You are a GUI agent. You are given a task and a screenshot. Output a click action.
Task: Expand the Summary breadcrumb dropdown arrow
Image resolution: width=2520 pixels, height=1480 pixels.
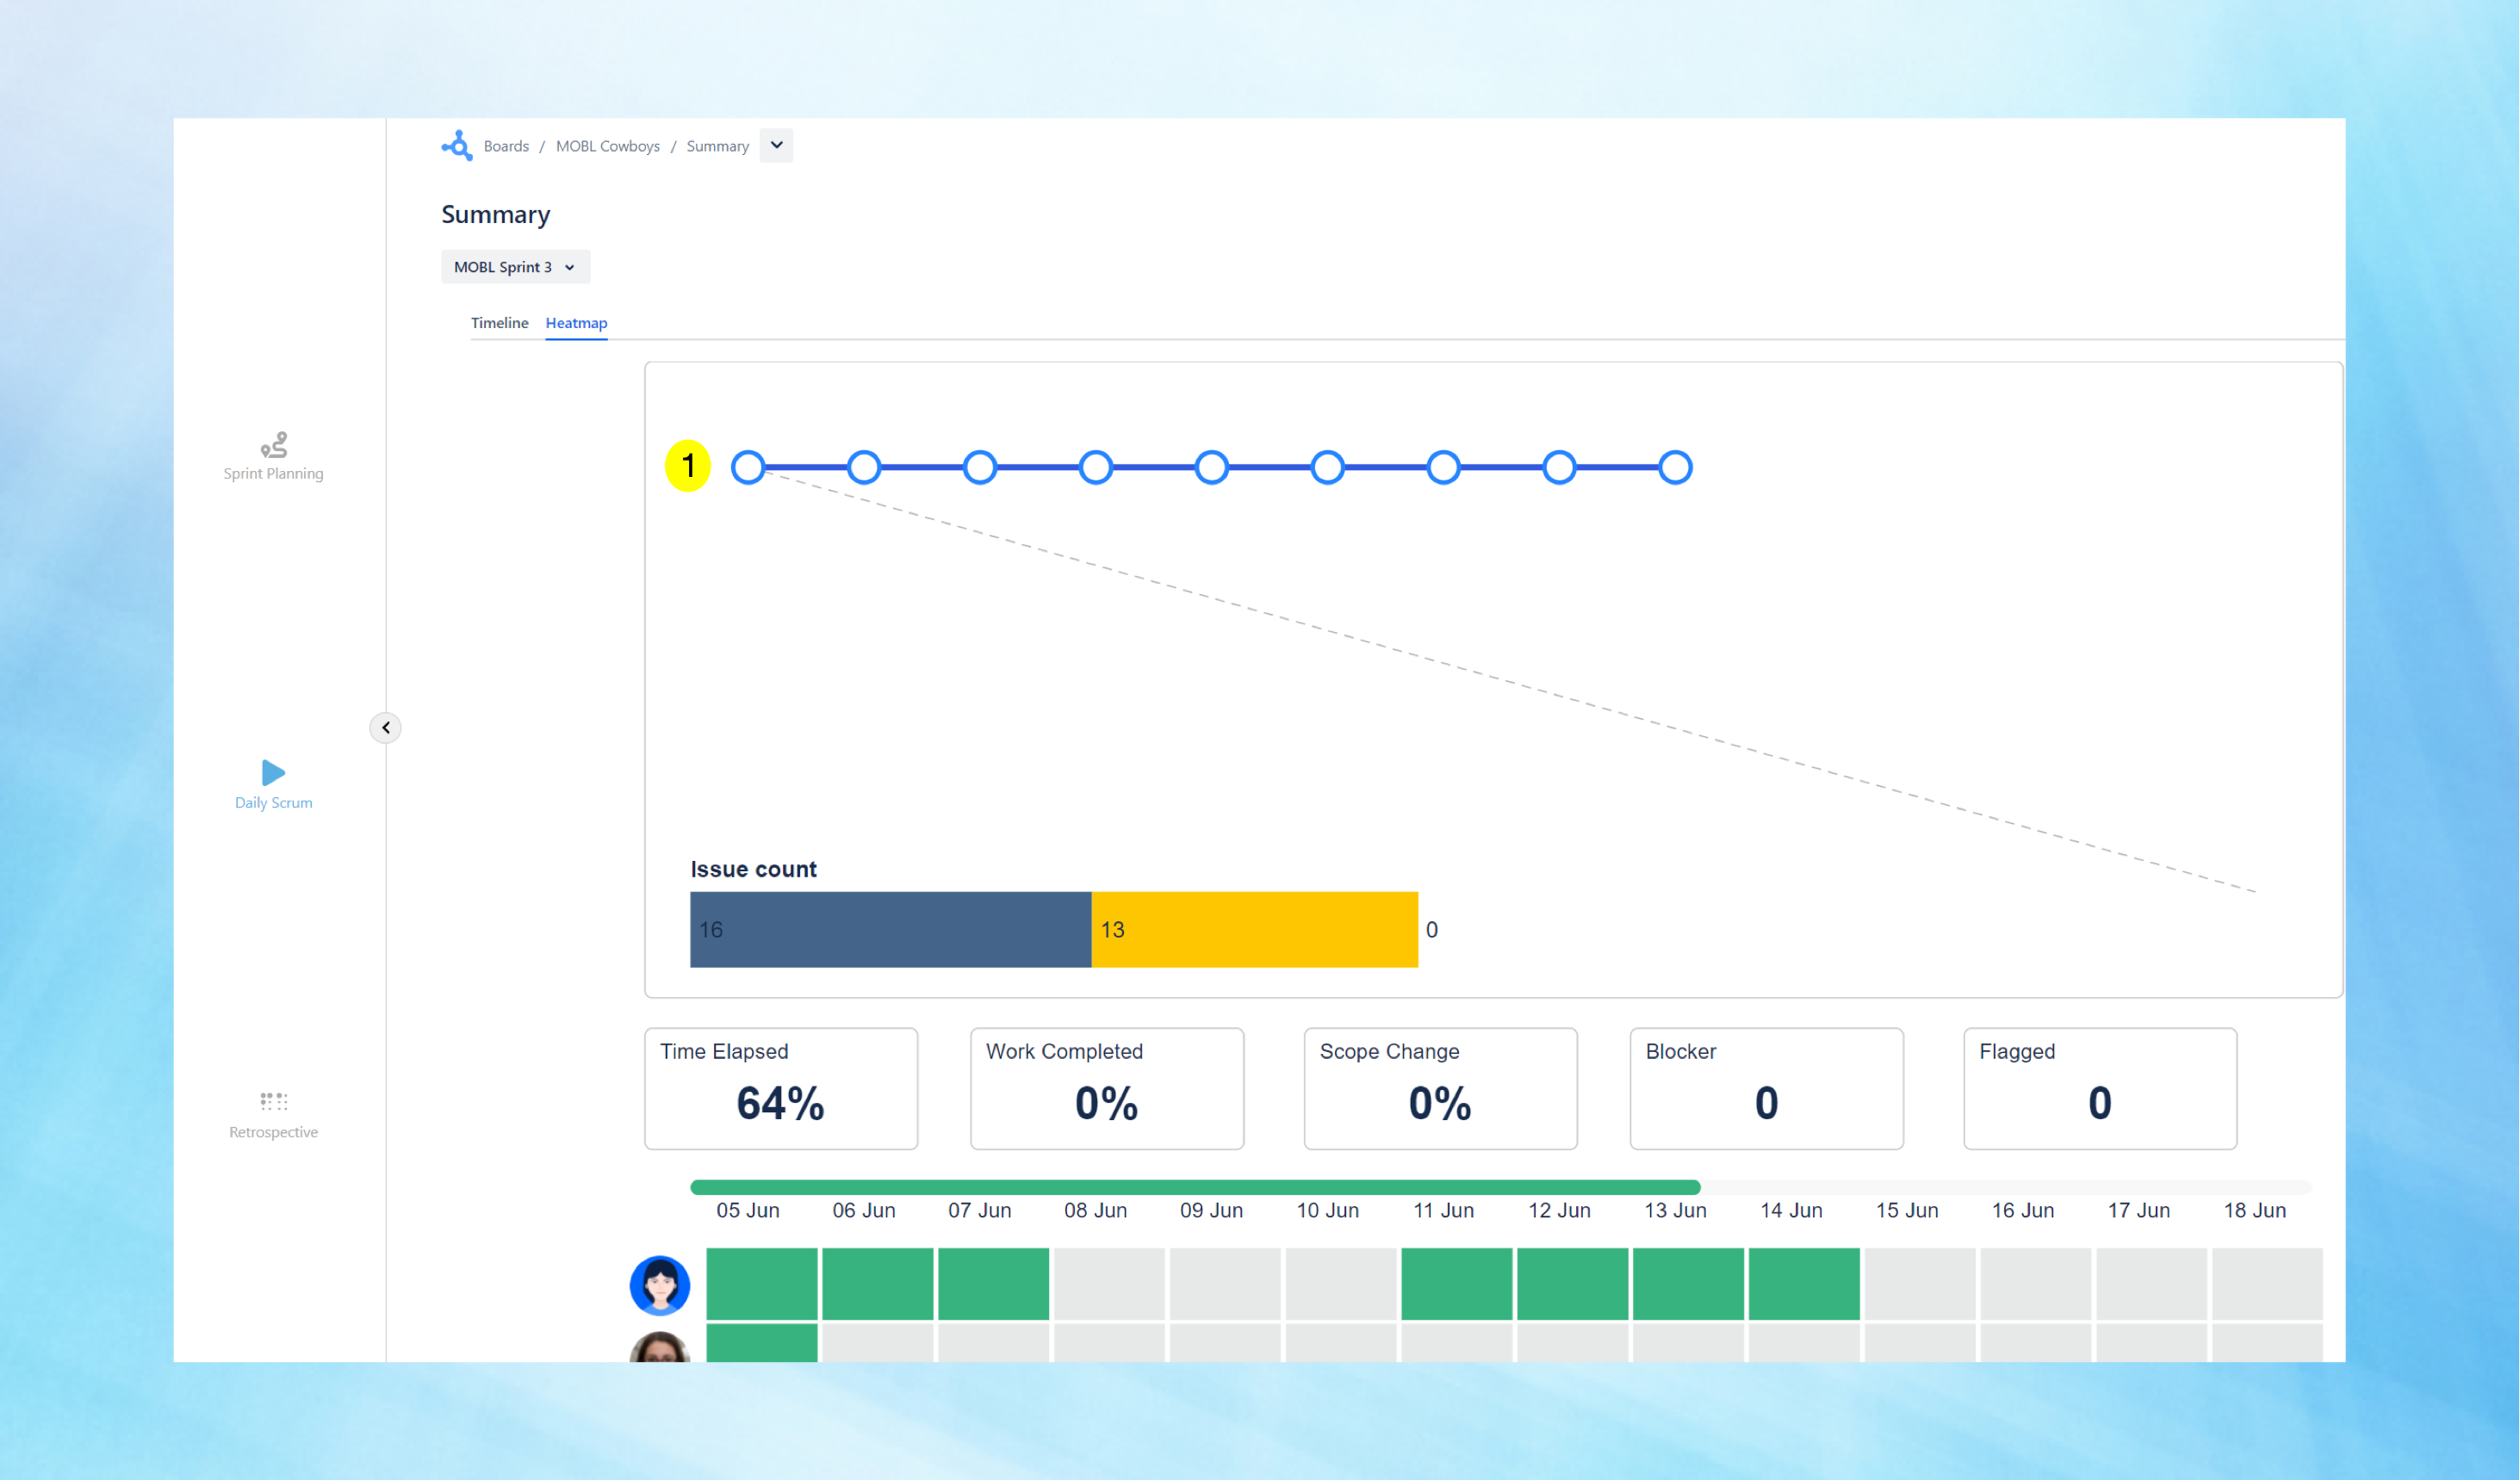coord(776,146)
